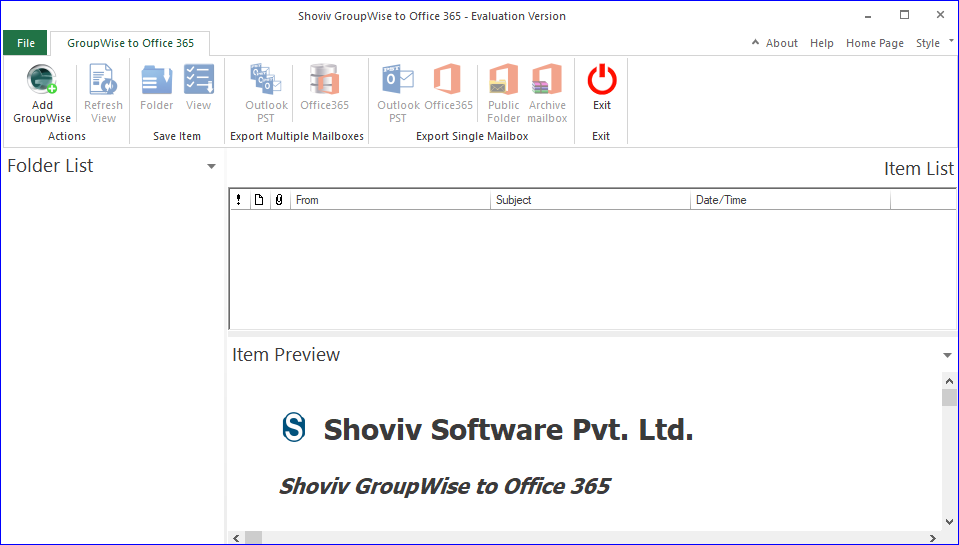Click the Refresh View icon
Viewport: 959px width, 545px height.
coord(103,80)
